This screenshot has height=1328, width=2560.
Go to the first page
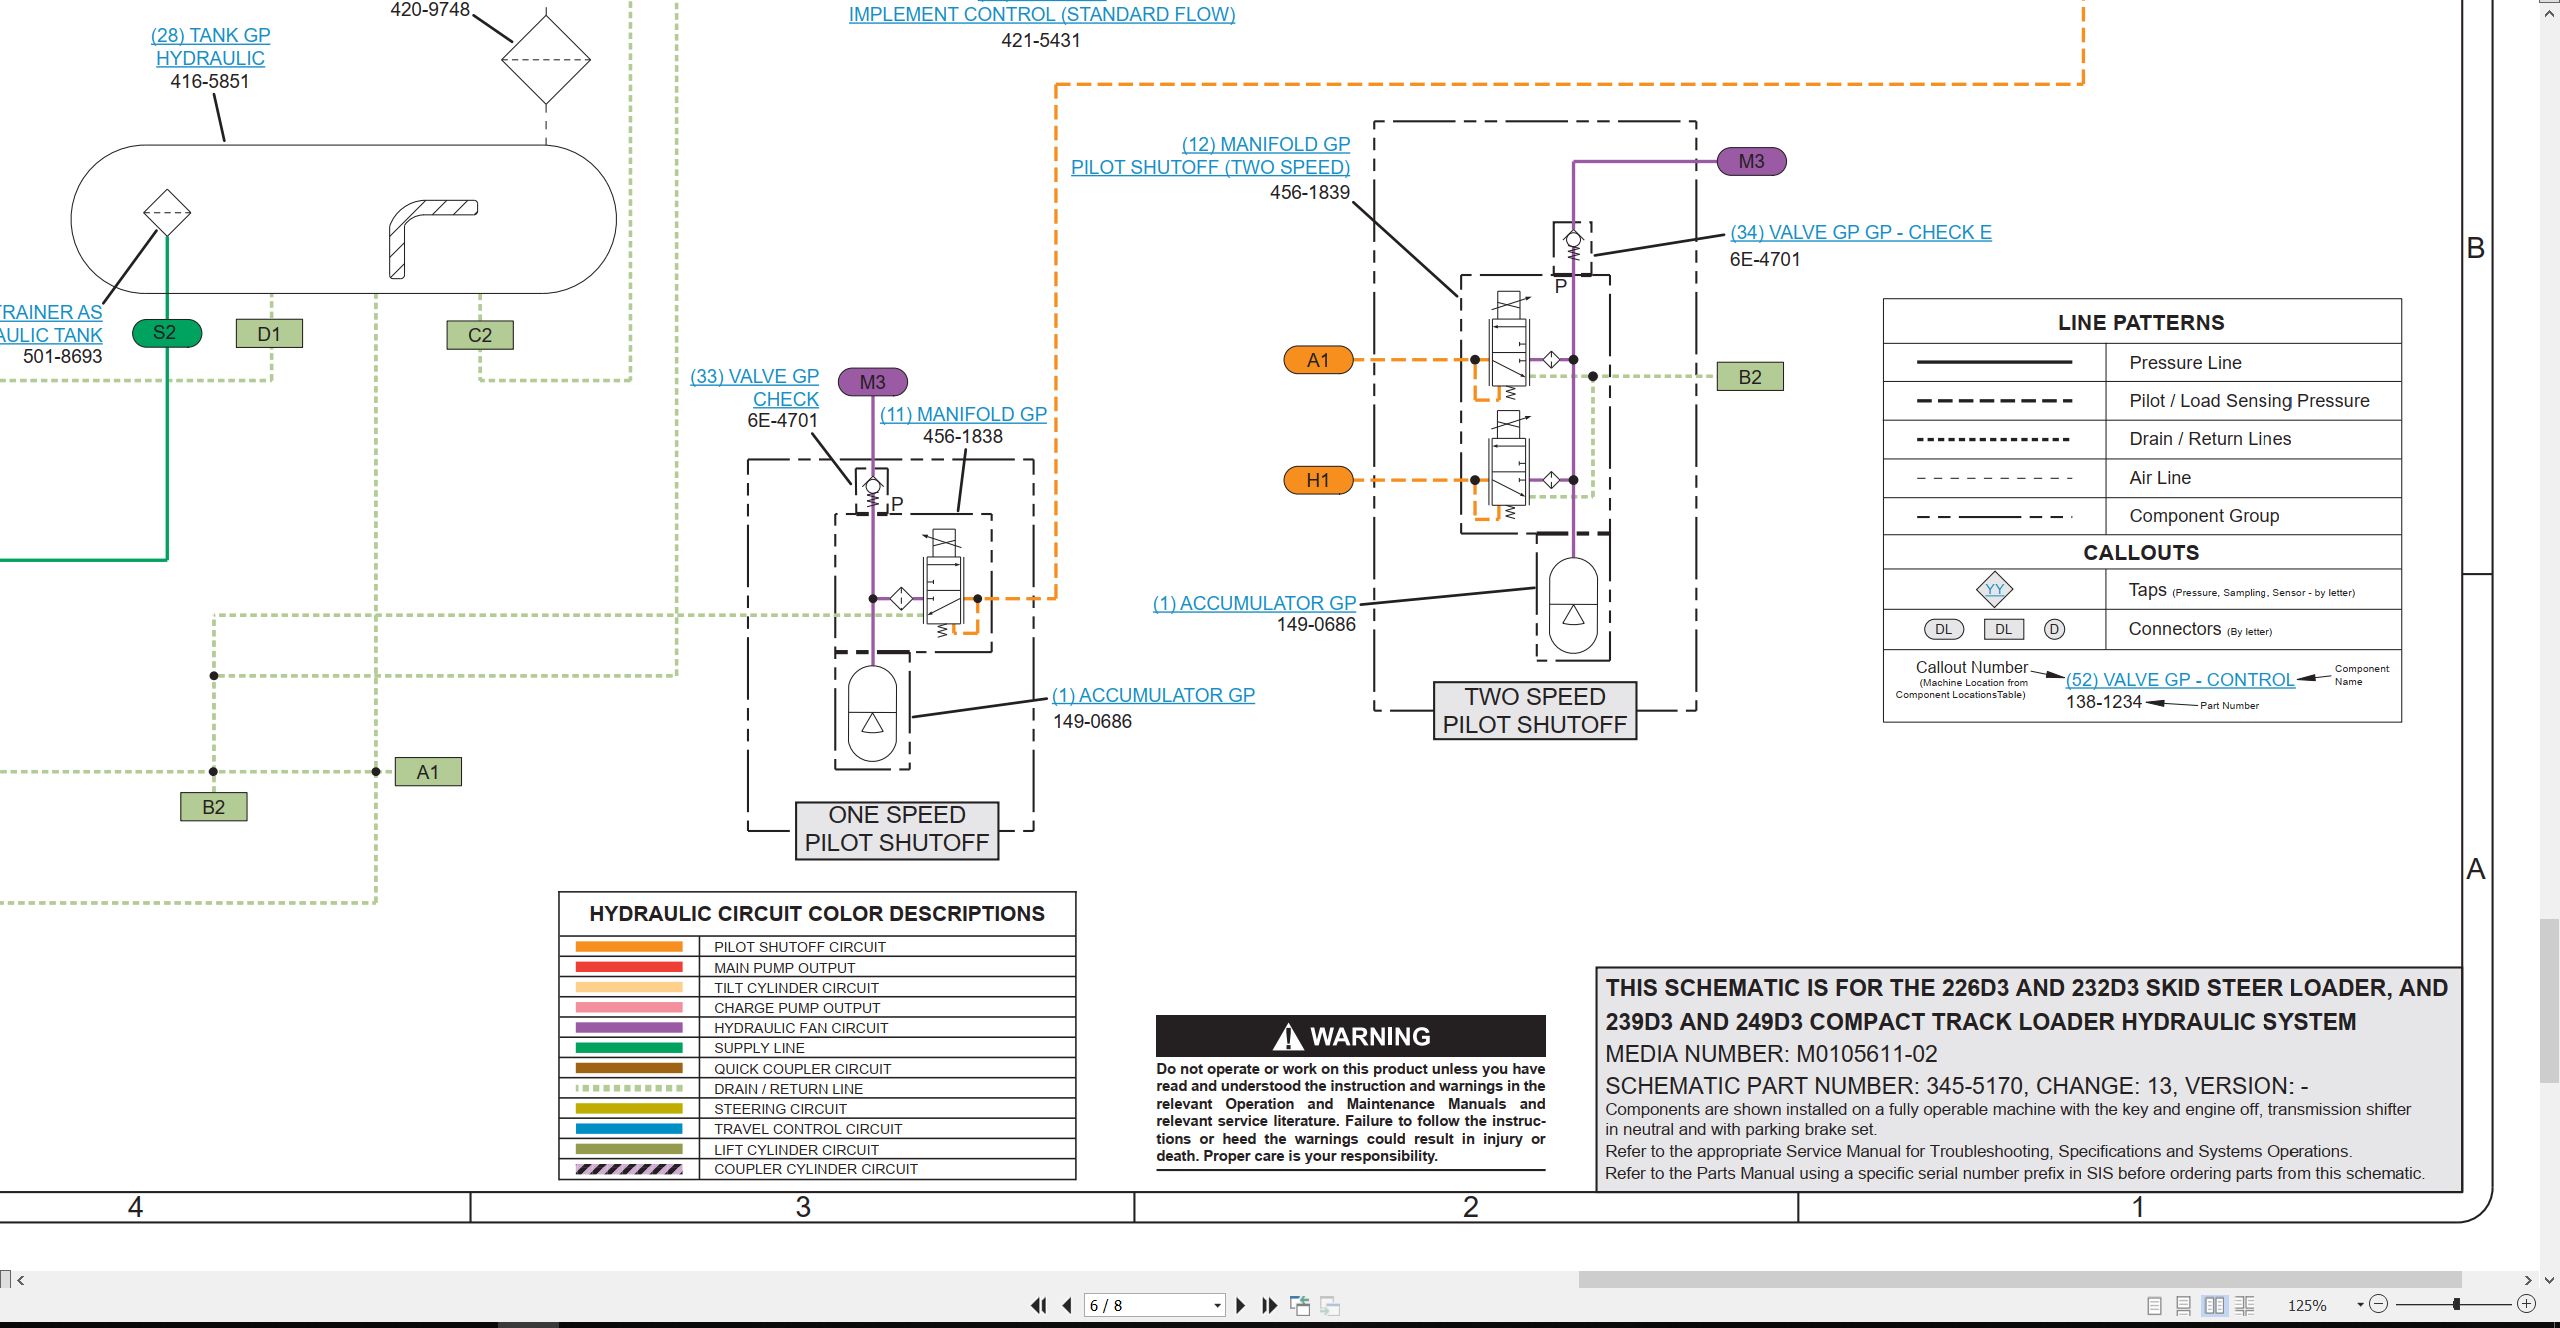point(1039,1305)
